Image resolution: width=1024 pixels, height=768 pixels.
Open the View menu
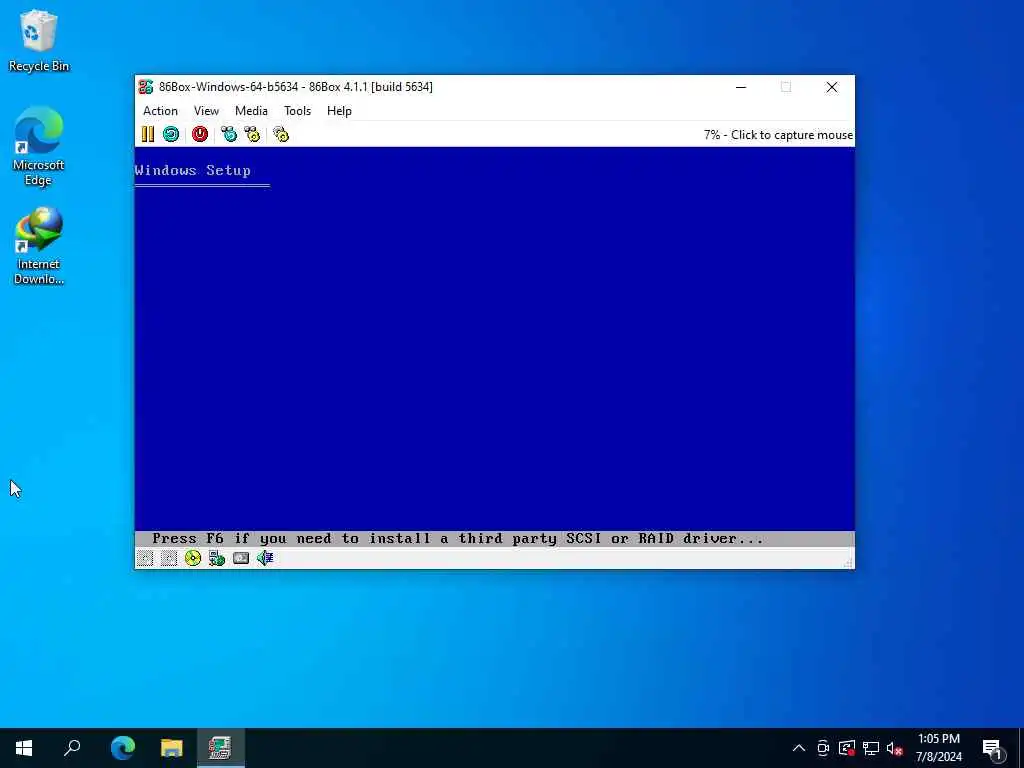pos(206,111)
